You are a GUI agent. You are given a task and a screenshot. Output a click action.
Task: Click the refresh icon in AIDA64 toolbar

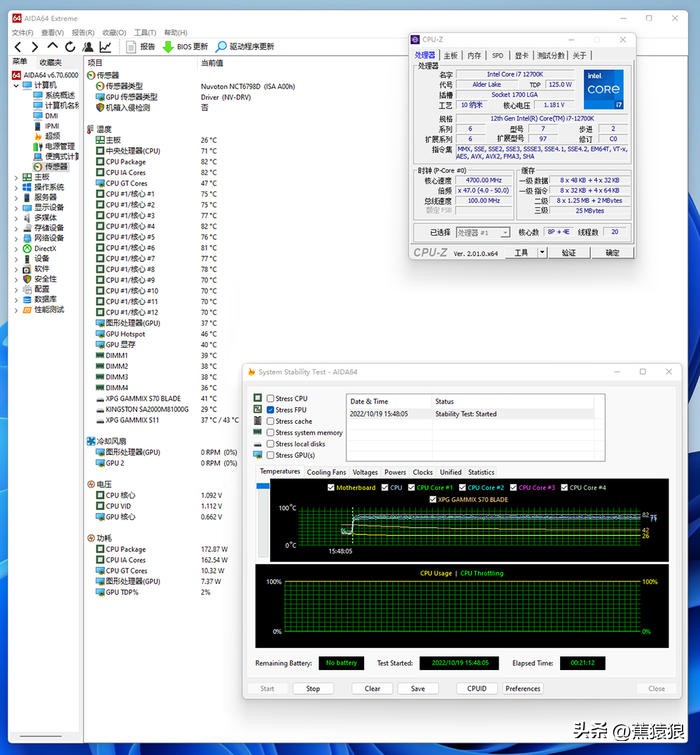coord(70,47)
